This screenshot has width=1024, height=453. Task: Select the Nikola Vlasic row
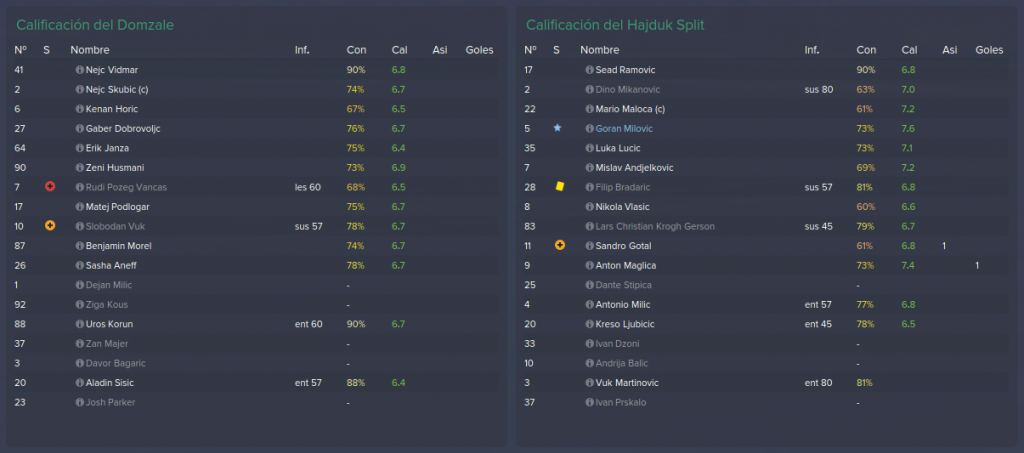click(x=765, y=207)
